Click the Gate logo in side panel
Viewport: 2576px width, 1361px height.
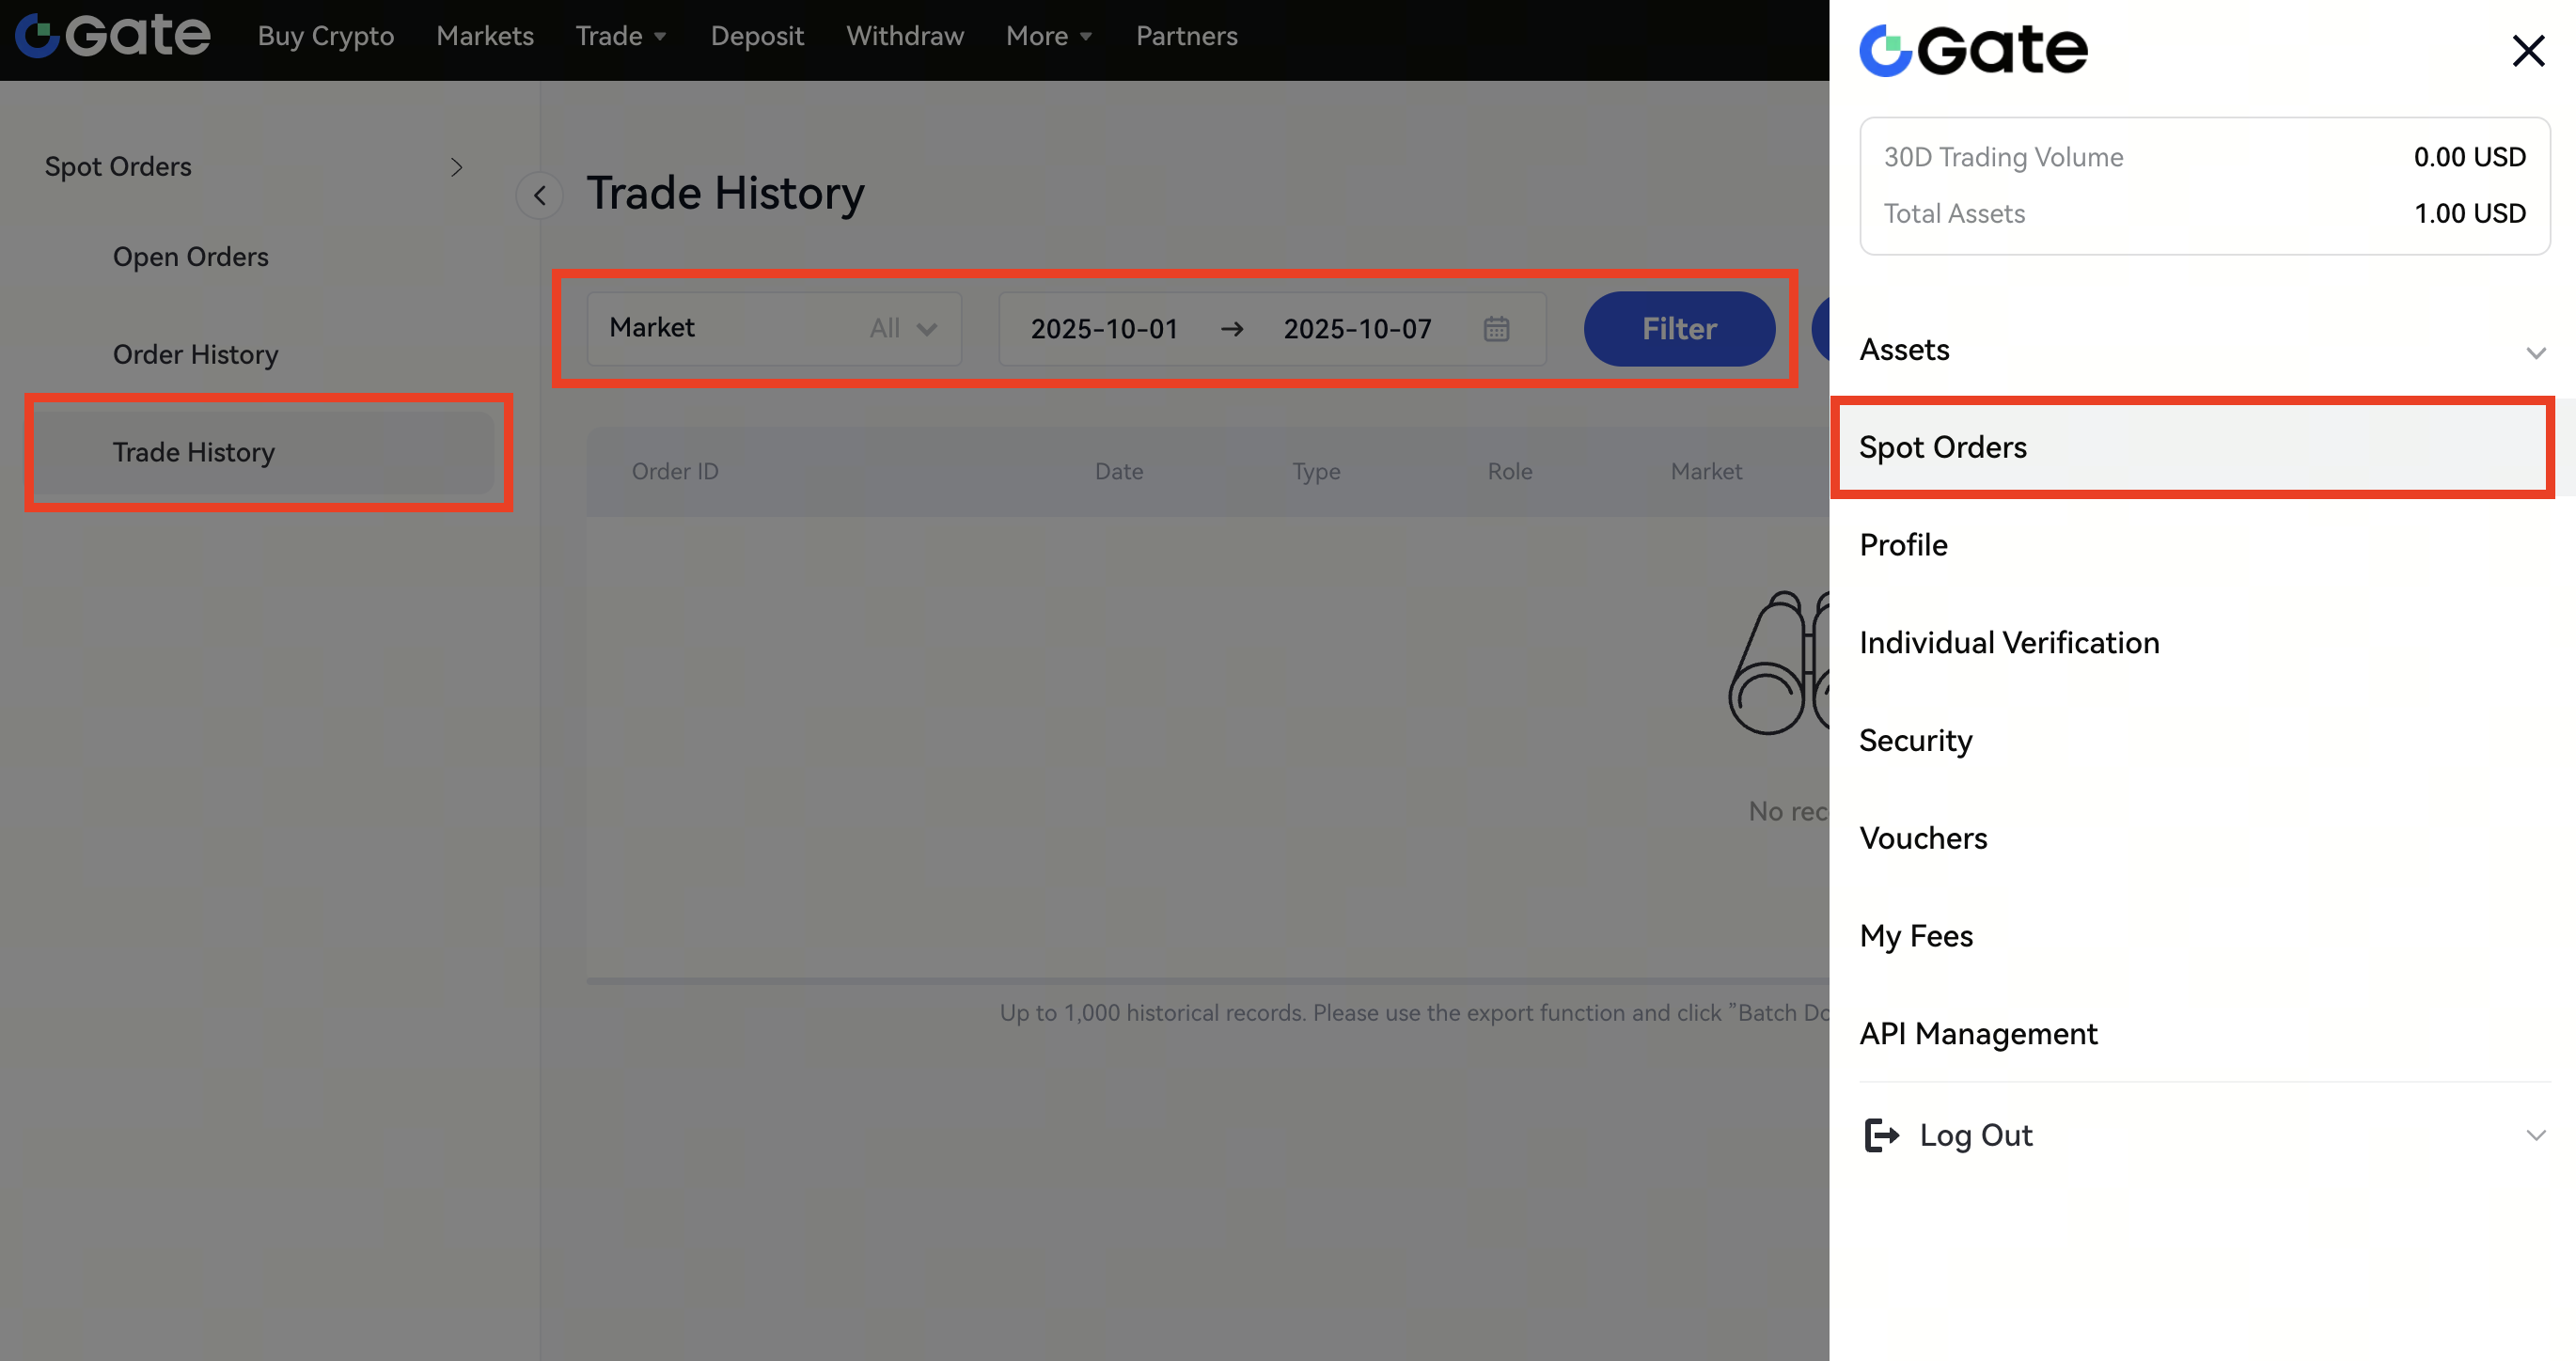tap(1972, 50)
